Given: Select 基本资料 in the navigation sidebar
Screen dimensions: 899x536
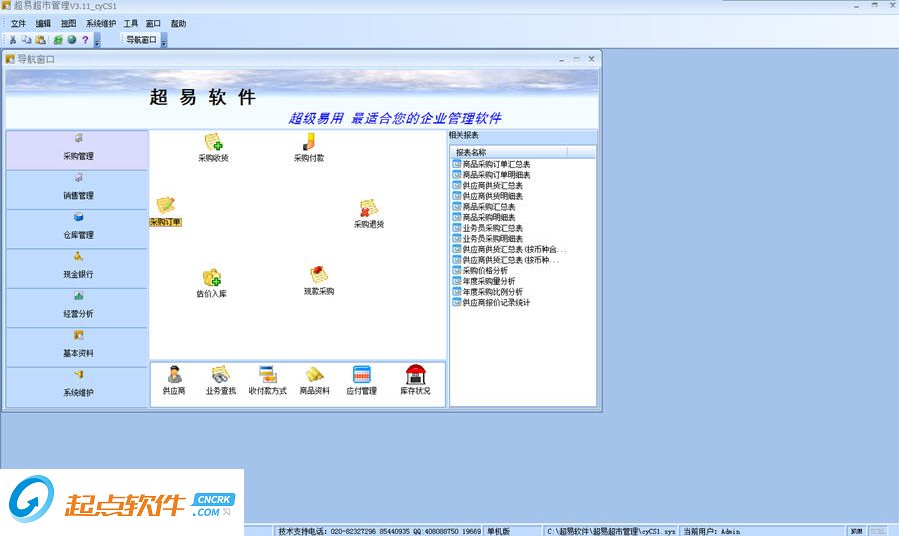Looking at the screenshot, I should pyautogui.click(x=77, y=348).
